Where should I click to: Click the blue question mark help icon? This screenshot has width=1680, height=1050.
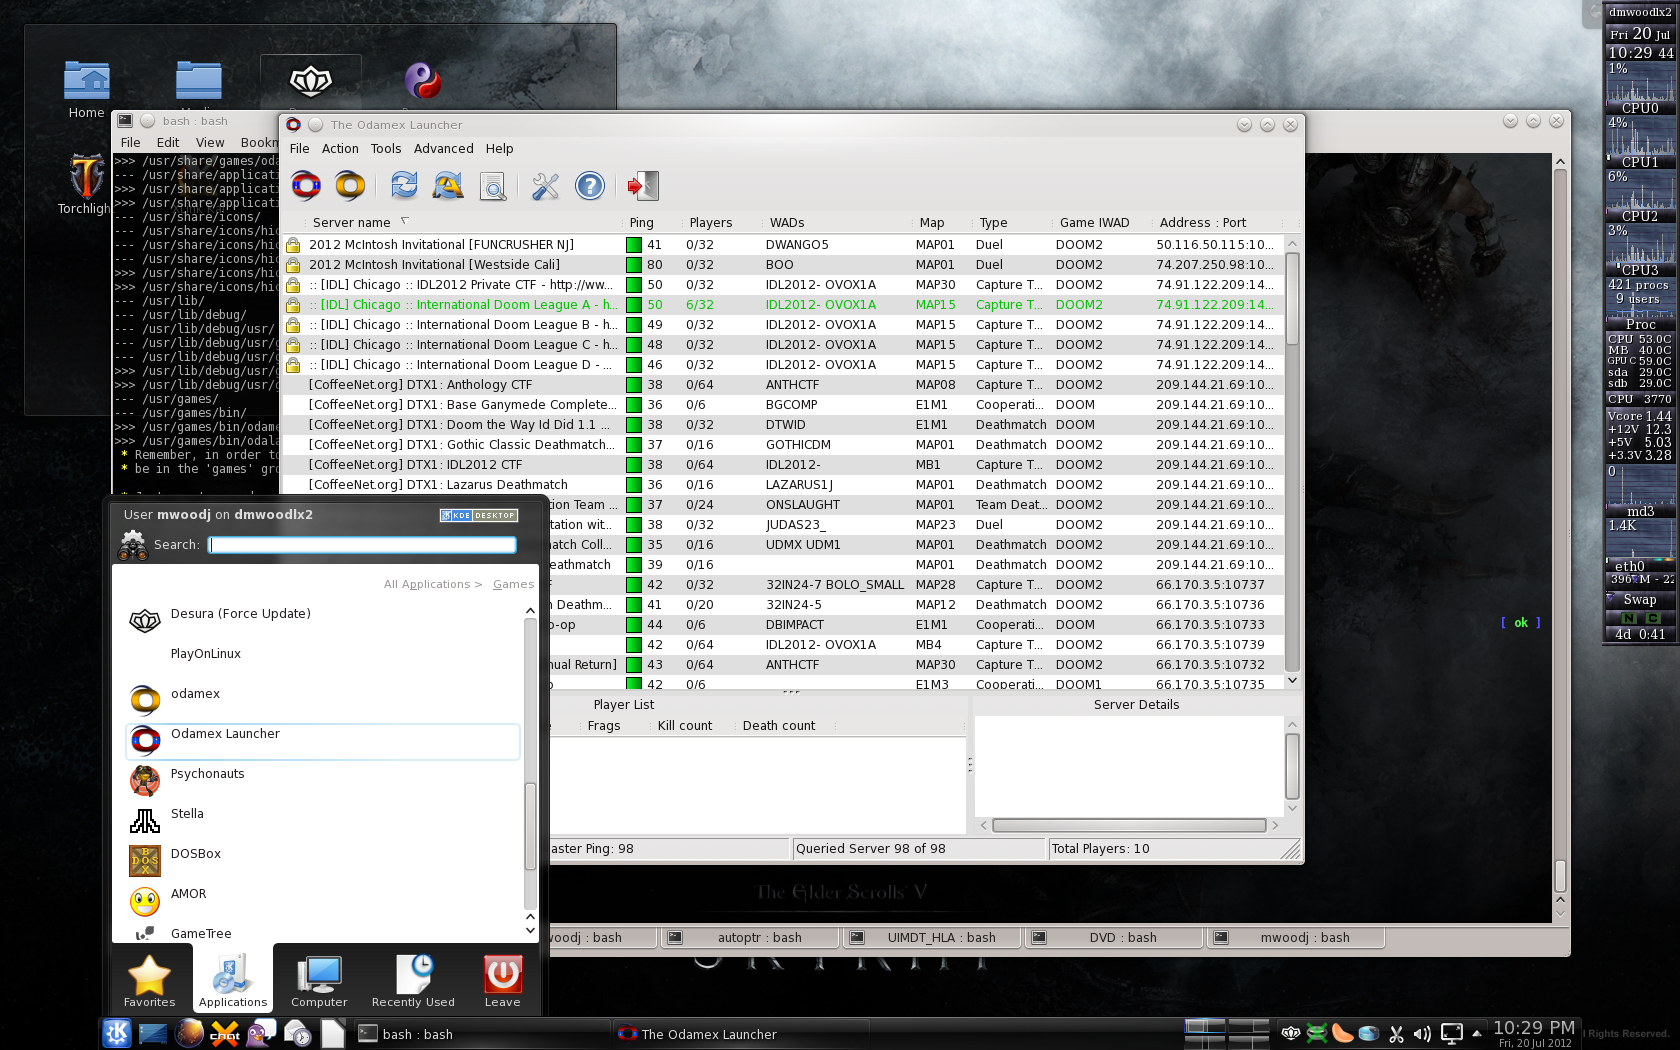(x=590, y=186)
